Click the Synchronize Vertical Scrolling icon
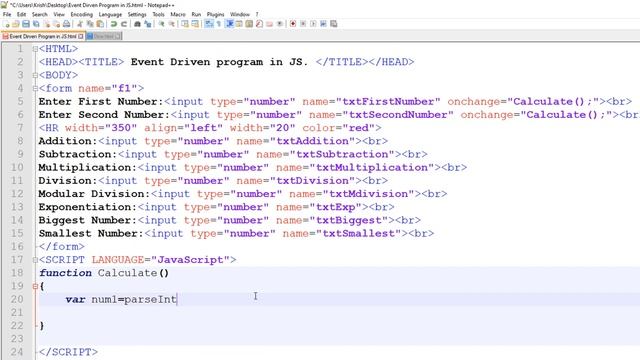Viewport: 640px width, 360px height. point(185,24)
